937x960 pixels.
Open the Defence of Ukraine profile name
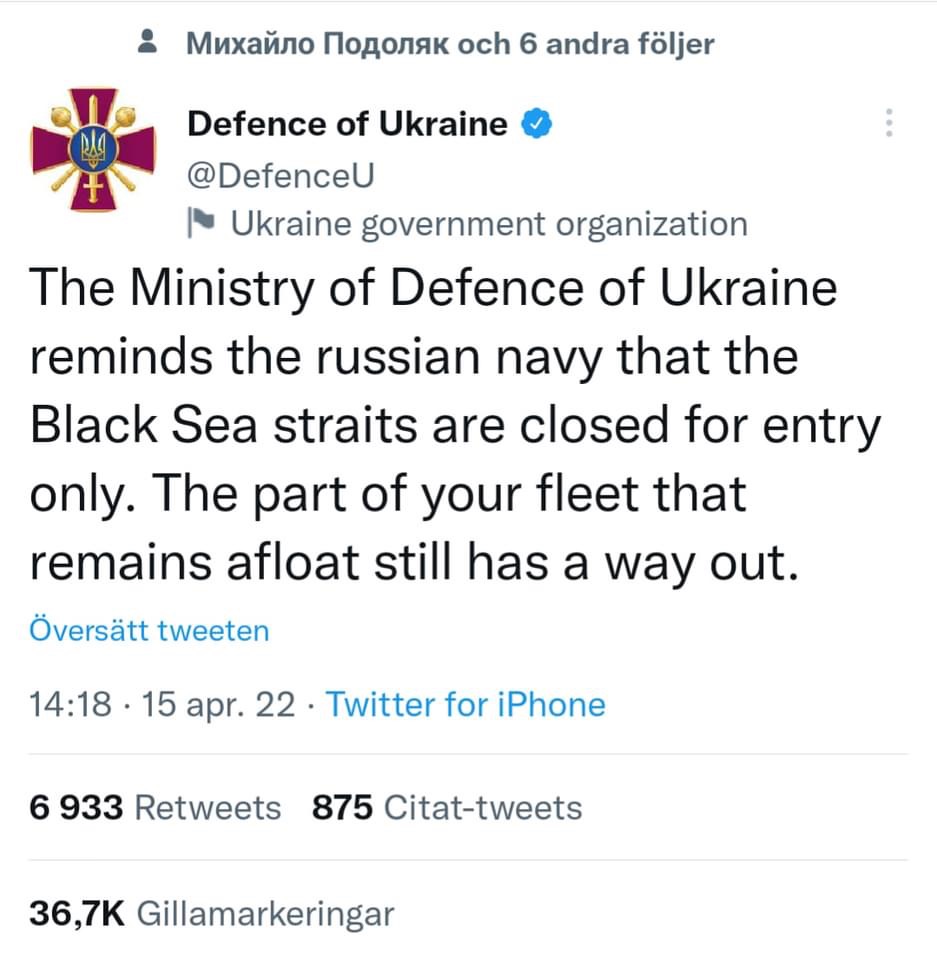click(347, 124)
